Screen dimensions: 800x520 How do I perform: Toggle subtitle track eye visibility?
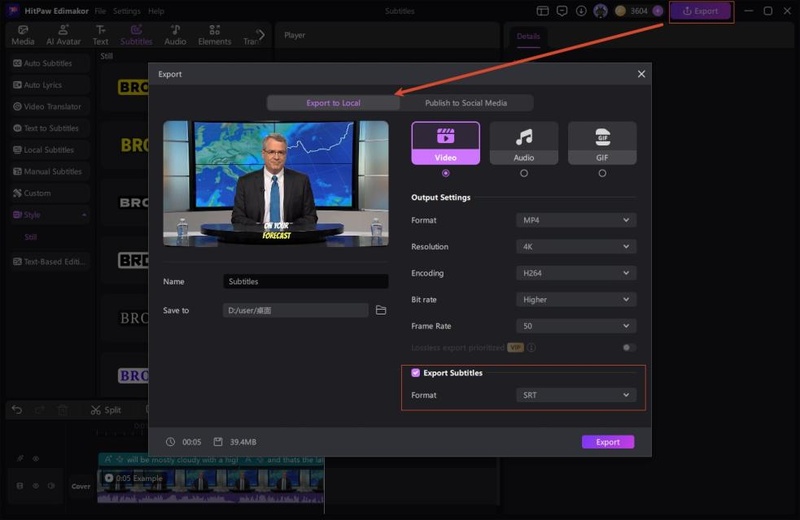click(x=36, y=459)
